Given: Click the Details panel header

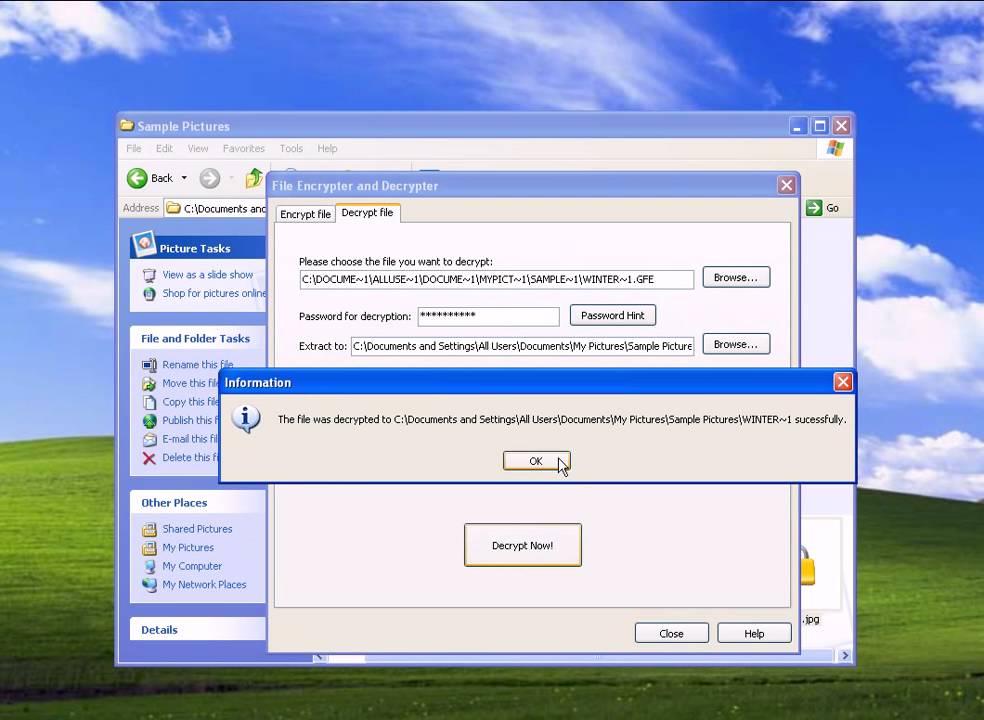Looking at the screenshot, I should (198, 630).
